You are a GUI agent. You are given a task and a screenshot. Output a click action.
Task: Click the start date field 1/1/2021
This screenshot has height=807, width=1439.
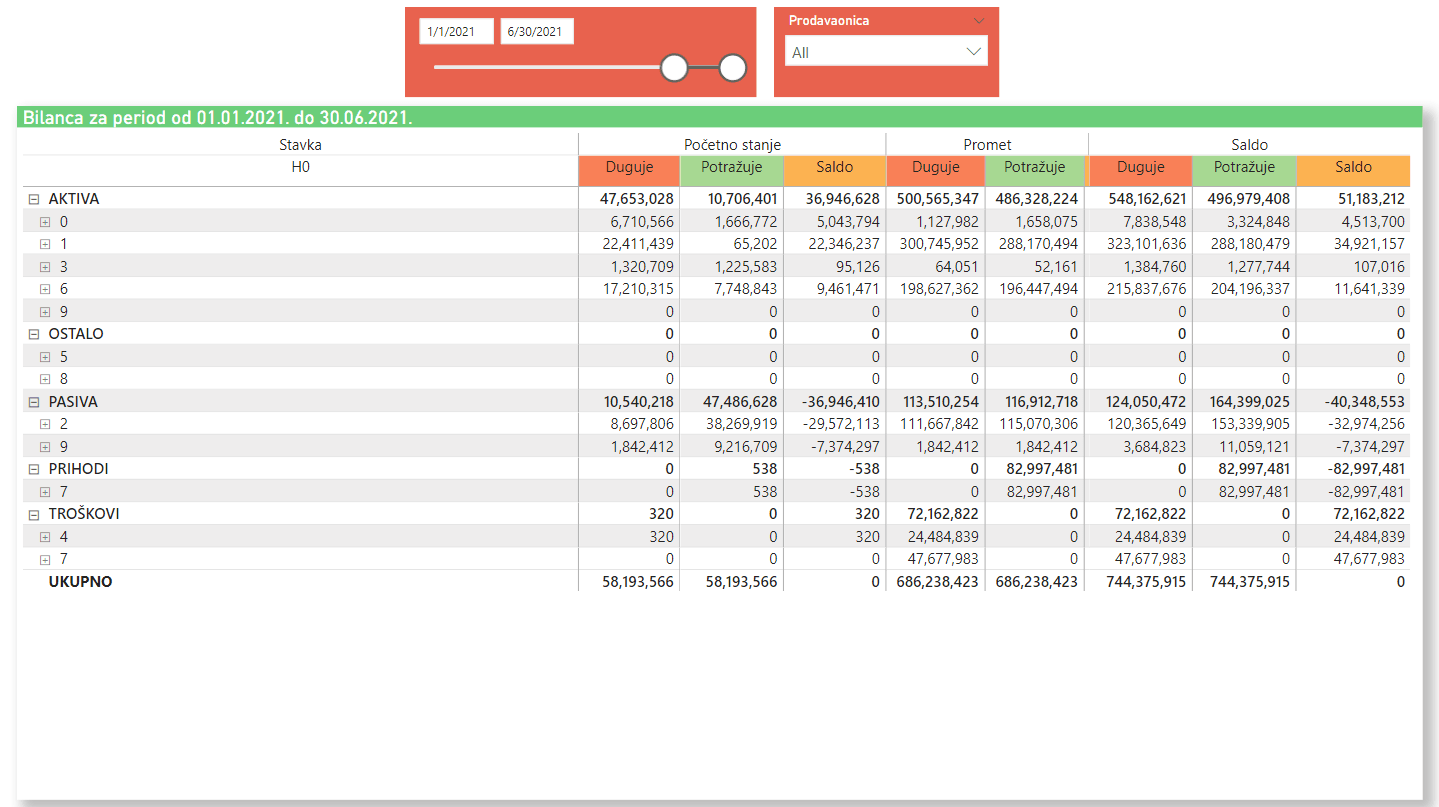(x=456, y=32)
